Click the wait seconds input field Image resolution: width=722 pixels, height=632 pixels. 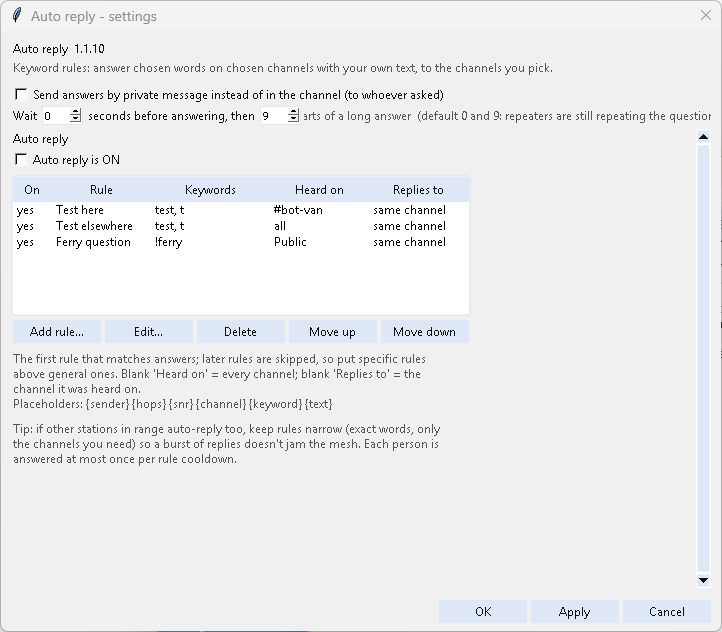pos(56,116)
